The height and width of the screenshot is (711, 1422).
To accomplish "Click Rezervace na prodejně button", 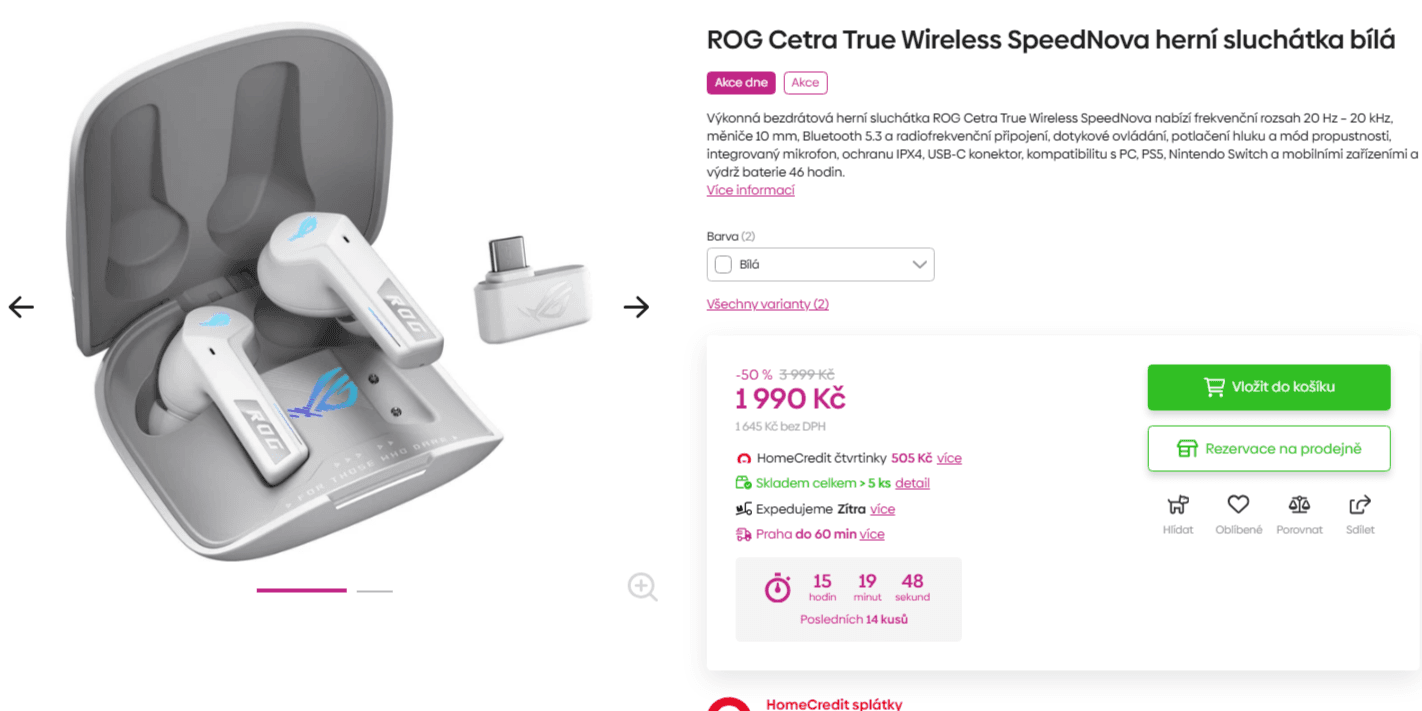I will click(1268, 449).
